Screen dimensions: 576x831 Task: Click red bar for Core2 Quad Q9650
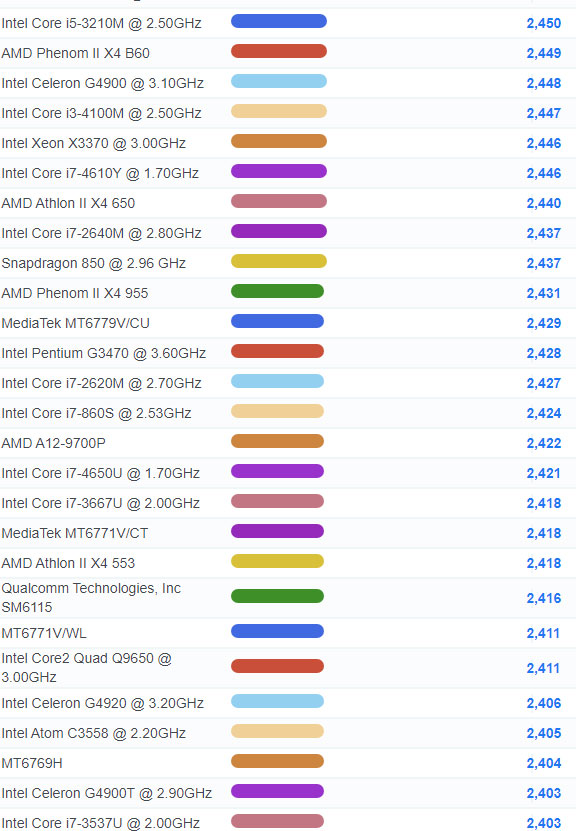(x=277, y=666)
